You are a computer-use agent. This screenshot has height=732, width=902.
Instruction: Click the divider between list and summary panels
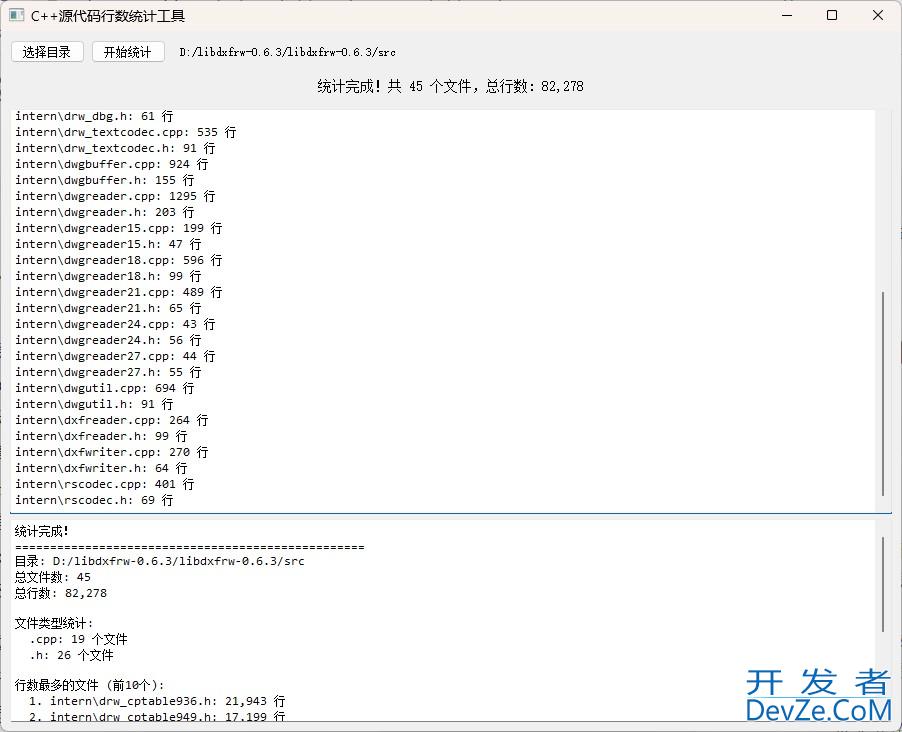click(x=450, y=514)
